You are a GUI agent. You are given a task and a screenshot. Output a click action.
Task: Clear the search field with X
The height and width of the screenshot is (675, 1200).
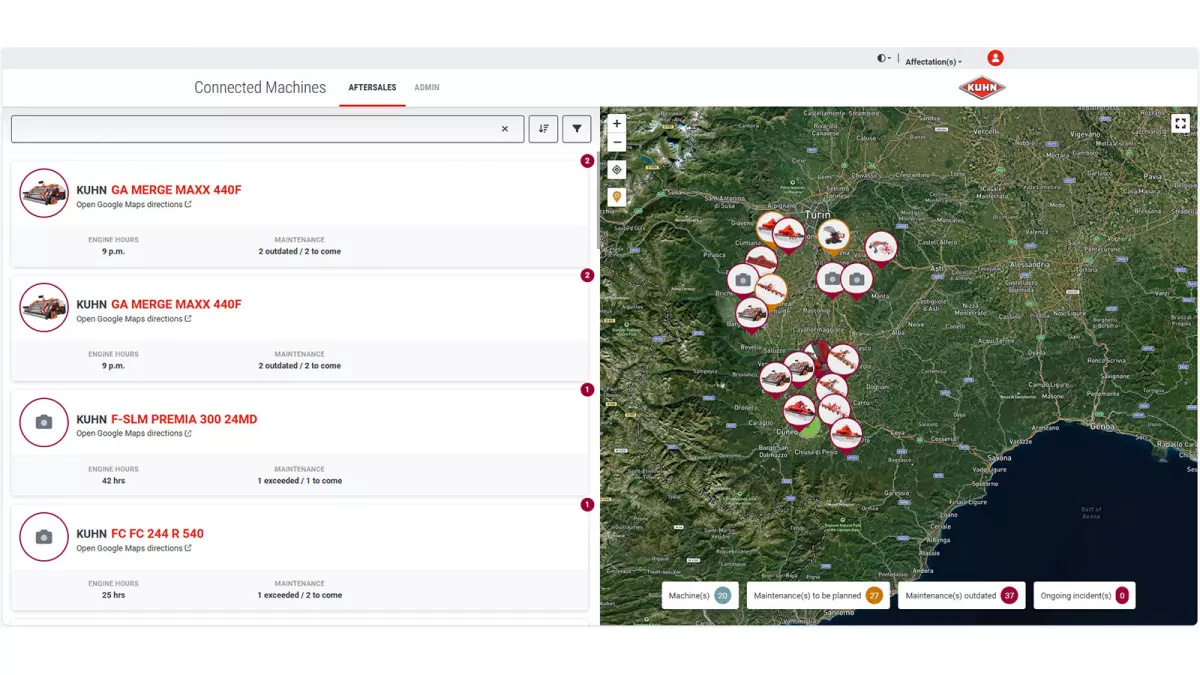(505, 129)
